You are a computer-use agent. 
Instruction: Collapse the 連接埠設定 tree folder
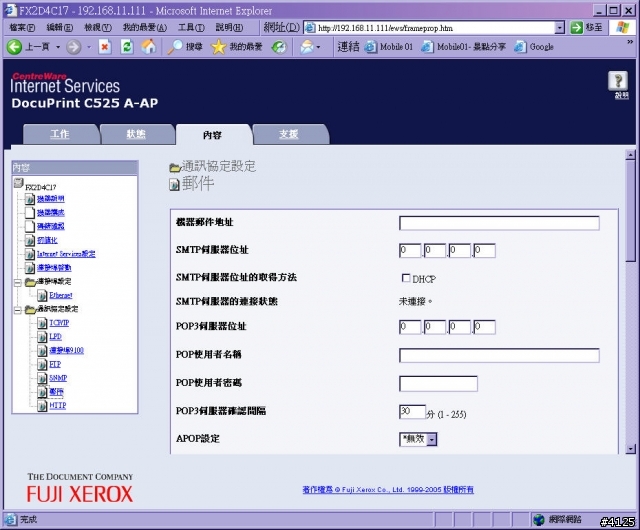18,283
